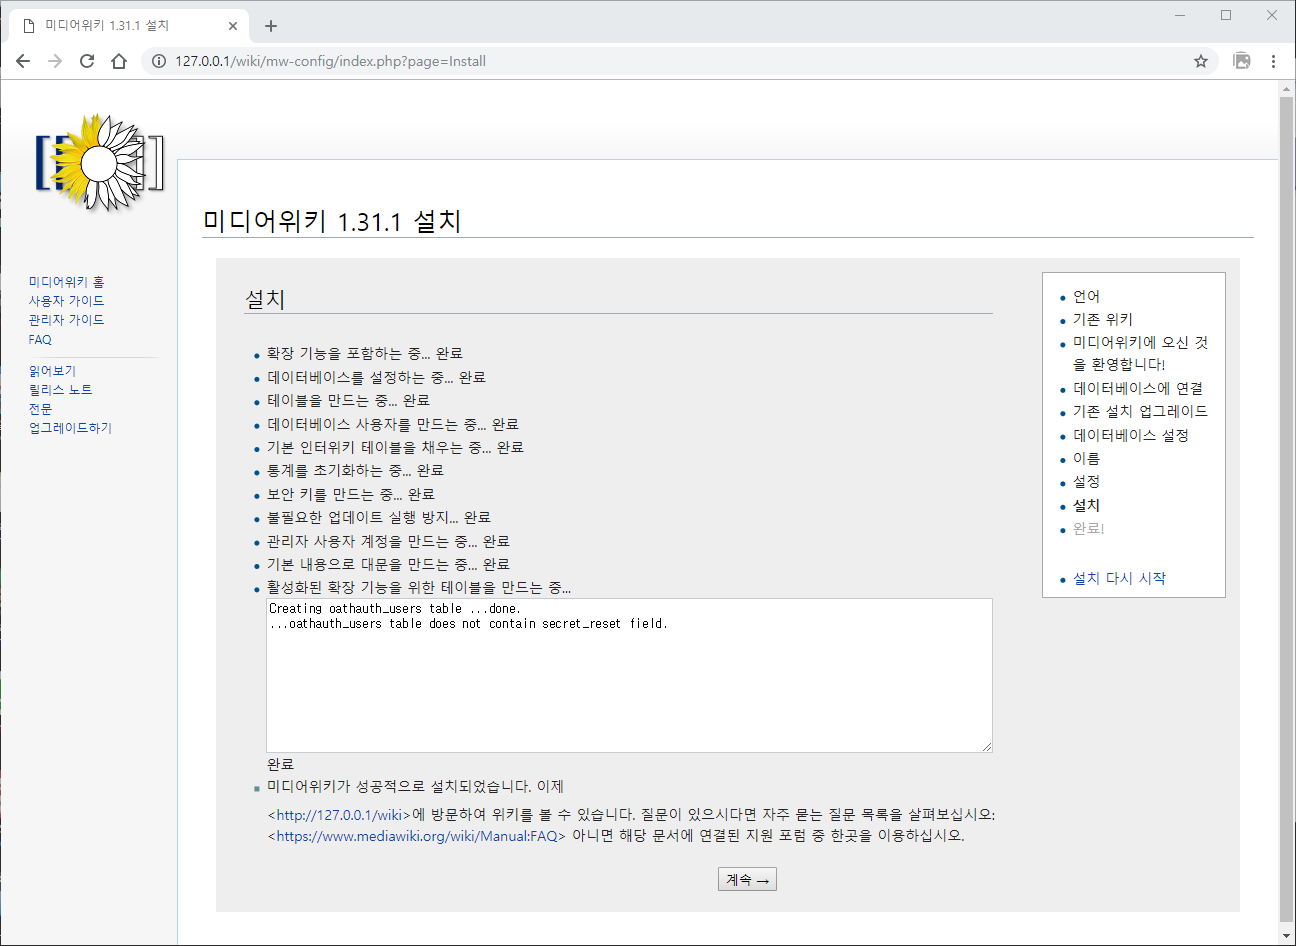The height and width of the screenshot is (946, 1296).
Task: Open the mediawiki.org Manual:FAQ link
Action: 416,836
